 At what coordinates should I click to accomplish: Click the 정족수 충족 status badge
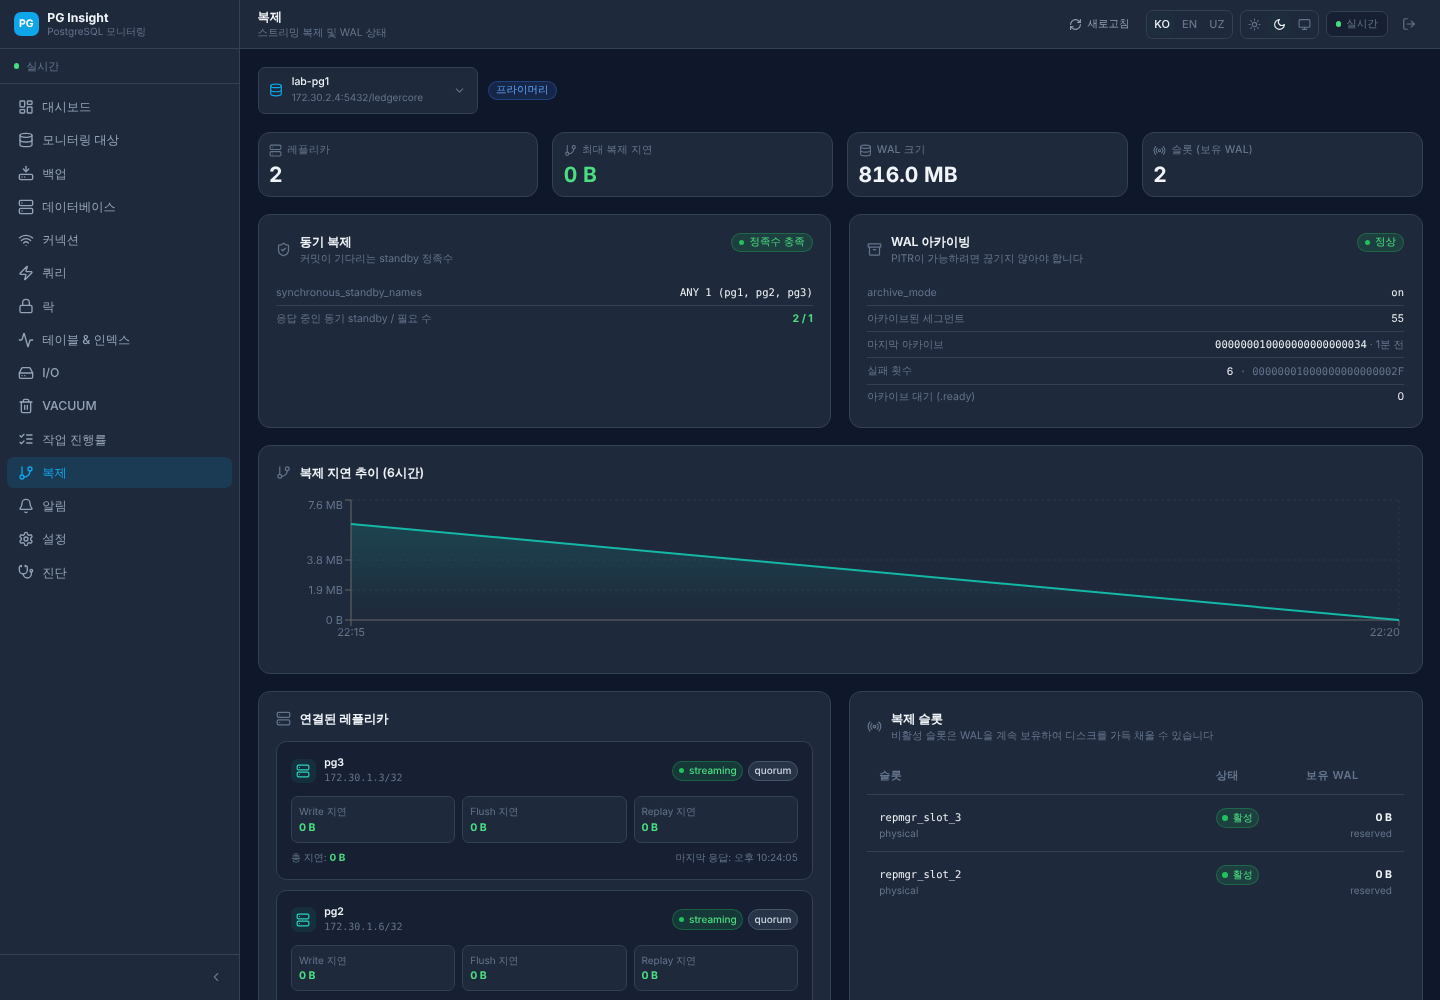click(x=772, y=242)
